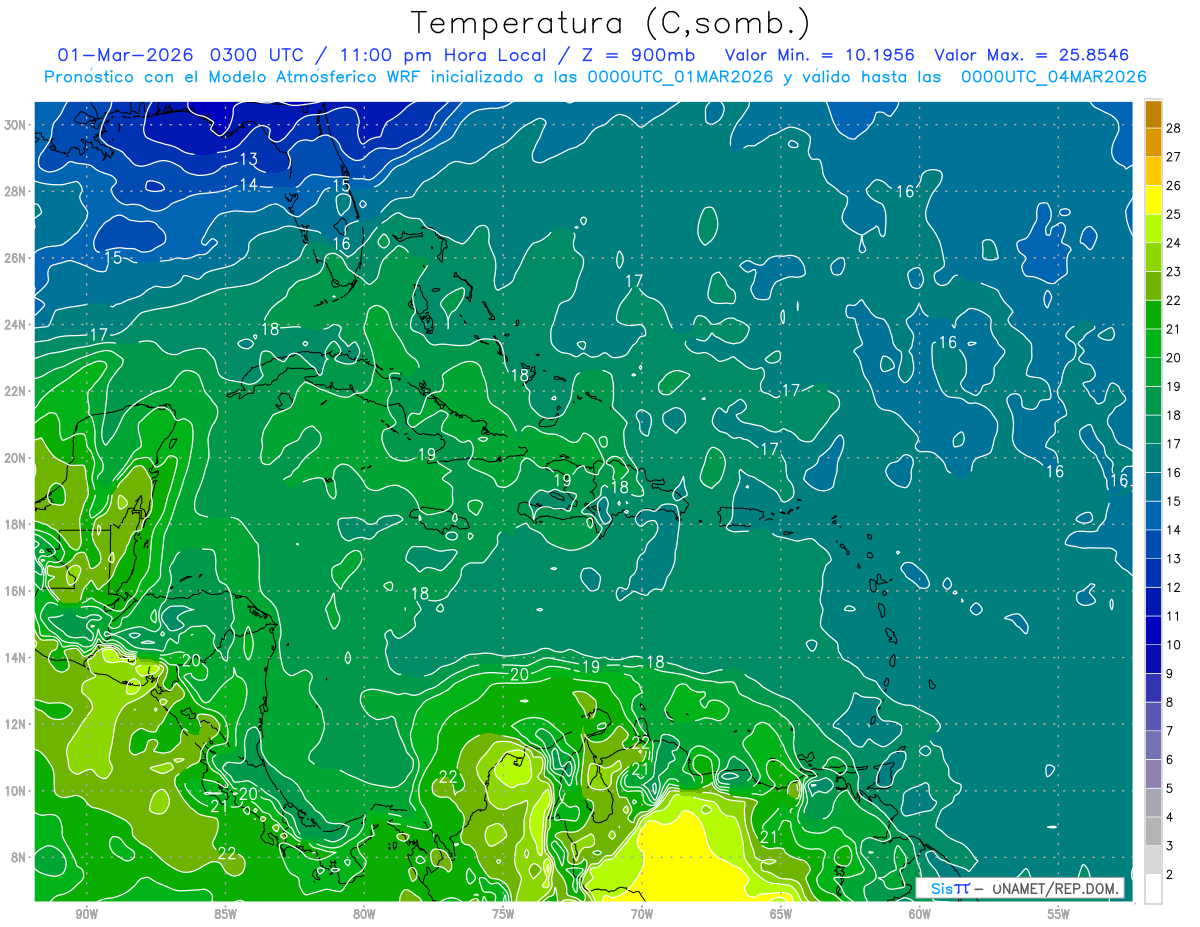Click the "85W" longitude axis label
Image resolution: width=1200 pixels, height=927 pixels.
[x=225, y=915]
